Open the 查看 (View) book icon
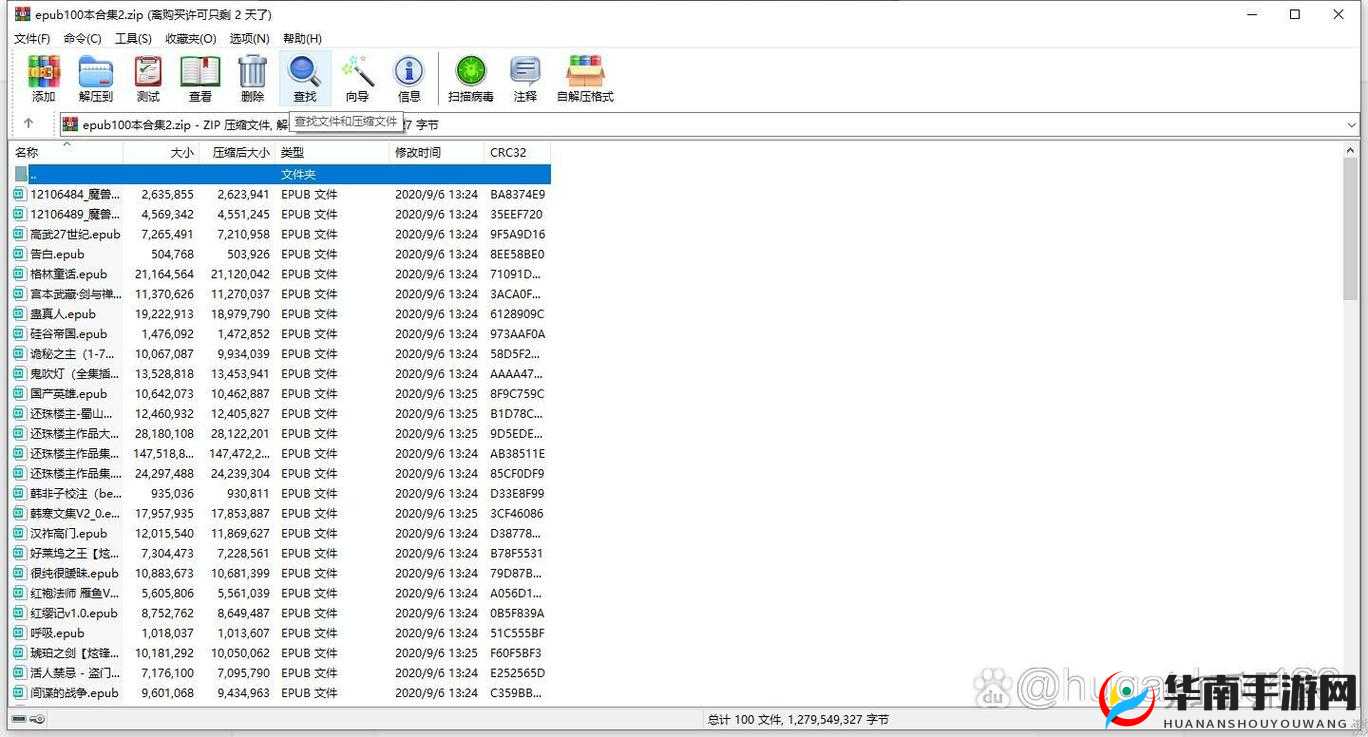Screen dimensions: 1368x737 click(x=200, y=79)
